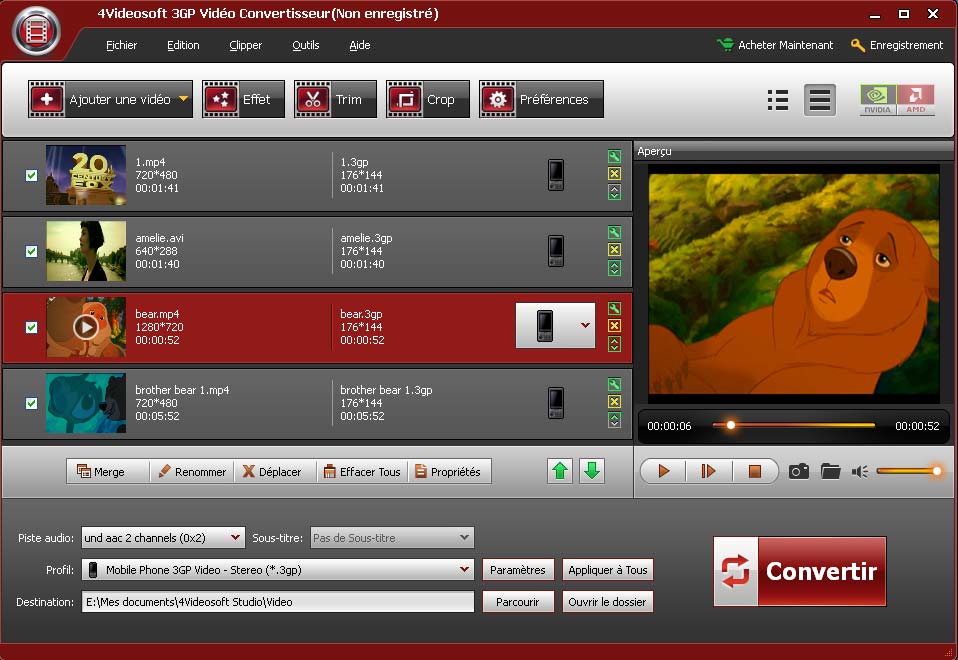This screenshot has width=958, height=660.
Task: Toggle the amelie.avi checkbox
Action: click(x=31, y=252)
